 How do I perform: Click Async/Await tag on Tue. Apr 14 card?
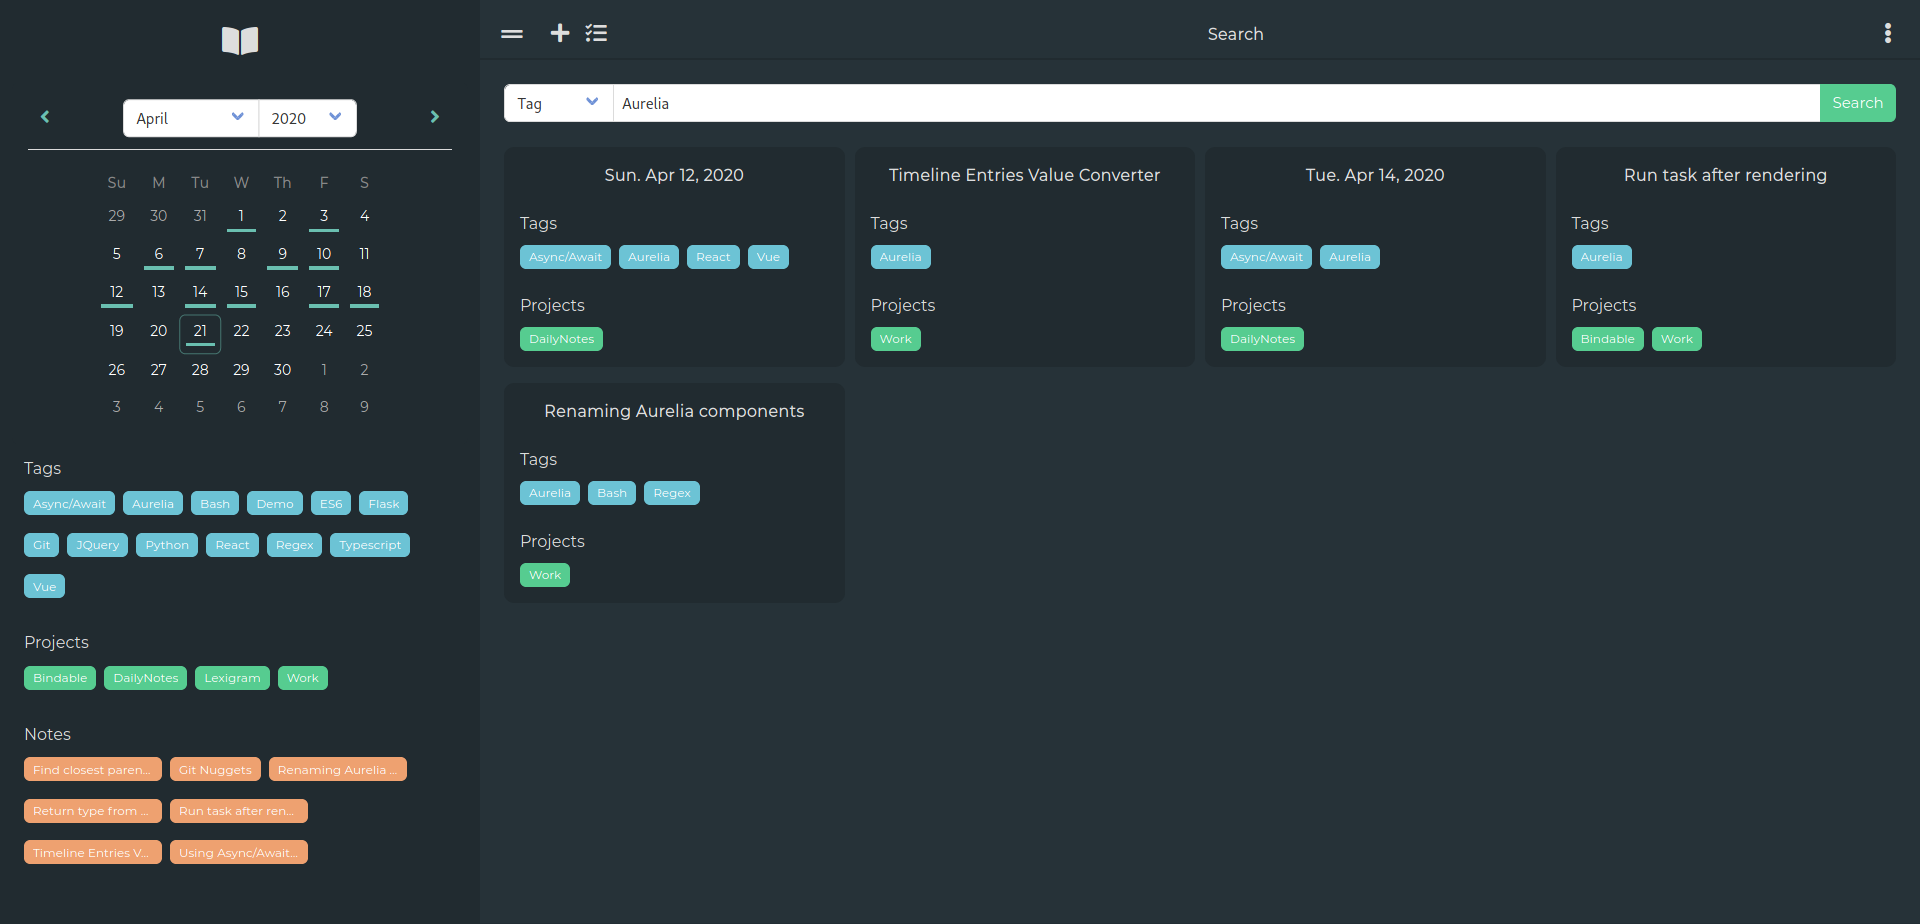pyautogui.click(x=1266, y=257)
